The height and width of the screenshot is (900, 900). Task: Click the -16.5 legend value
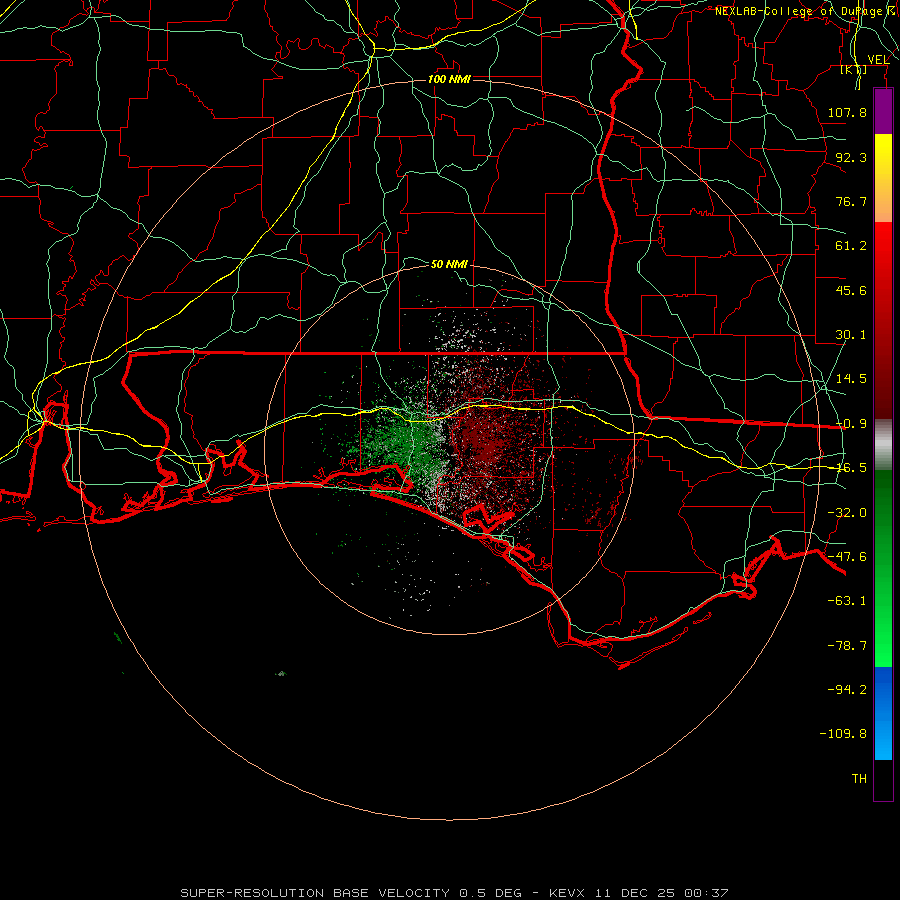click(851, 468)
